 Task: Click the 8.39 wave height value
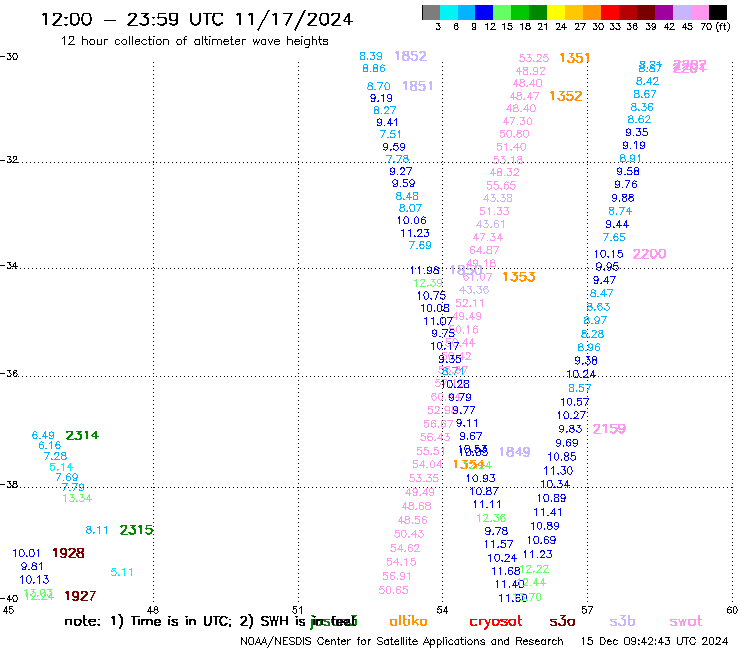point(371,56)
